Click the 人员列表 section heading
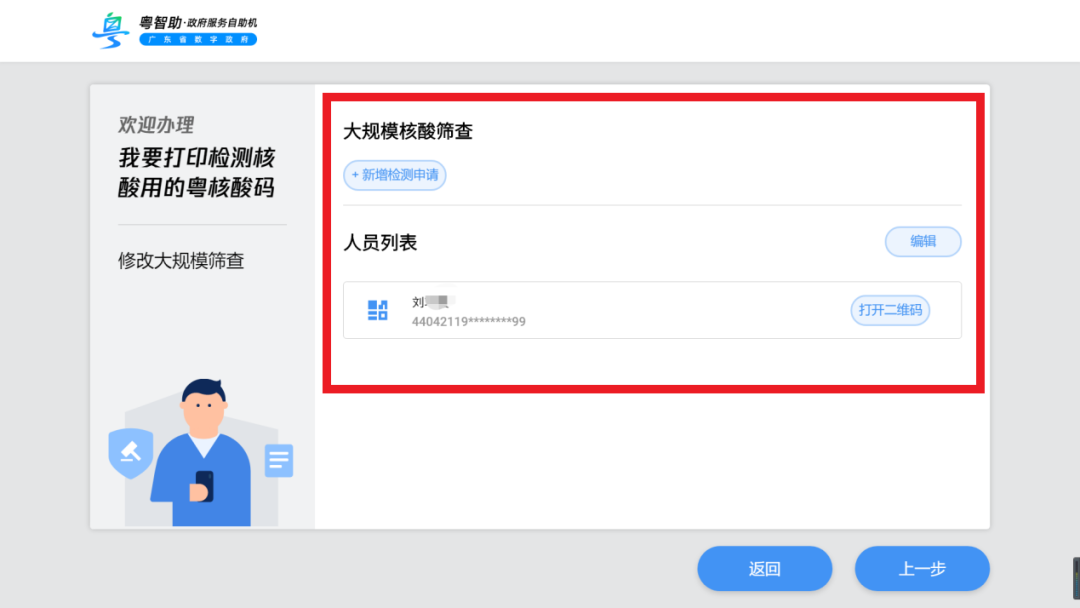This screenshot has height=608, width=1080. point(380,242)
